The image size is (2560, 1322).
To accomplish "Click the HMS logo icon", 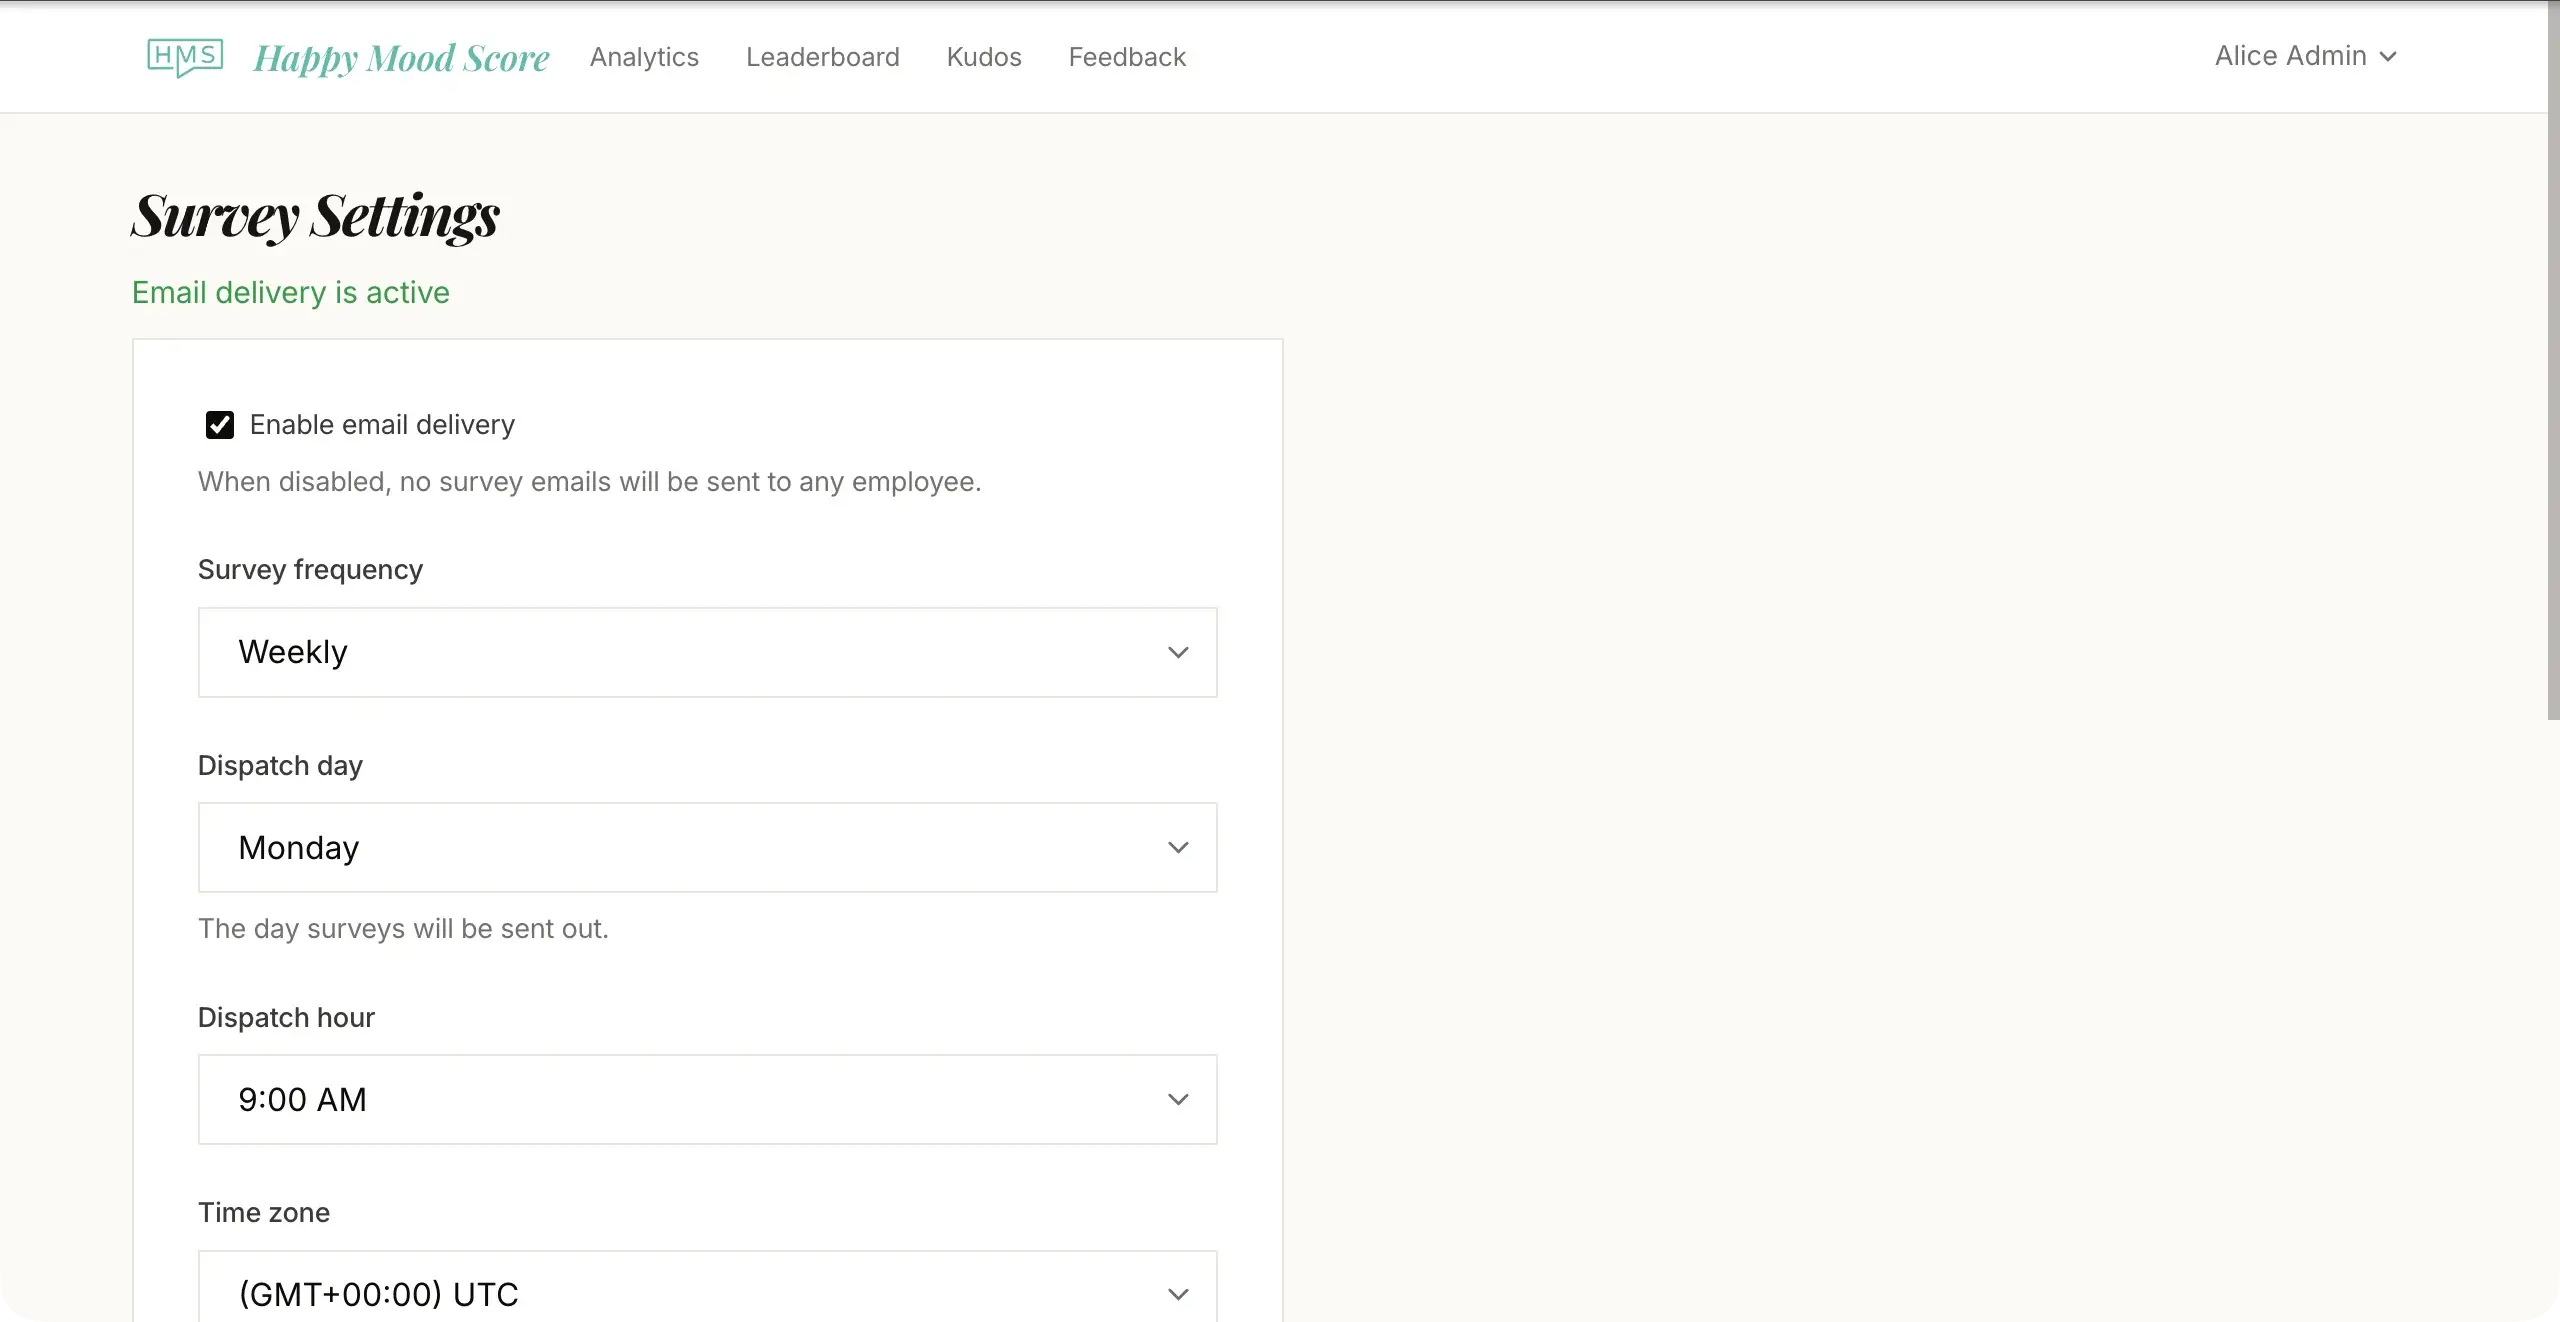I will [x=185, y=57].
